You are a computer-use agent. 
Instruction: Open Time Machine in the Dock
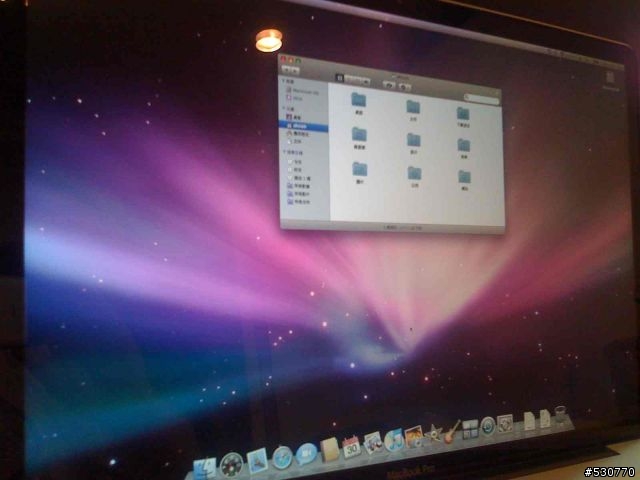(x=487, y=426)
